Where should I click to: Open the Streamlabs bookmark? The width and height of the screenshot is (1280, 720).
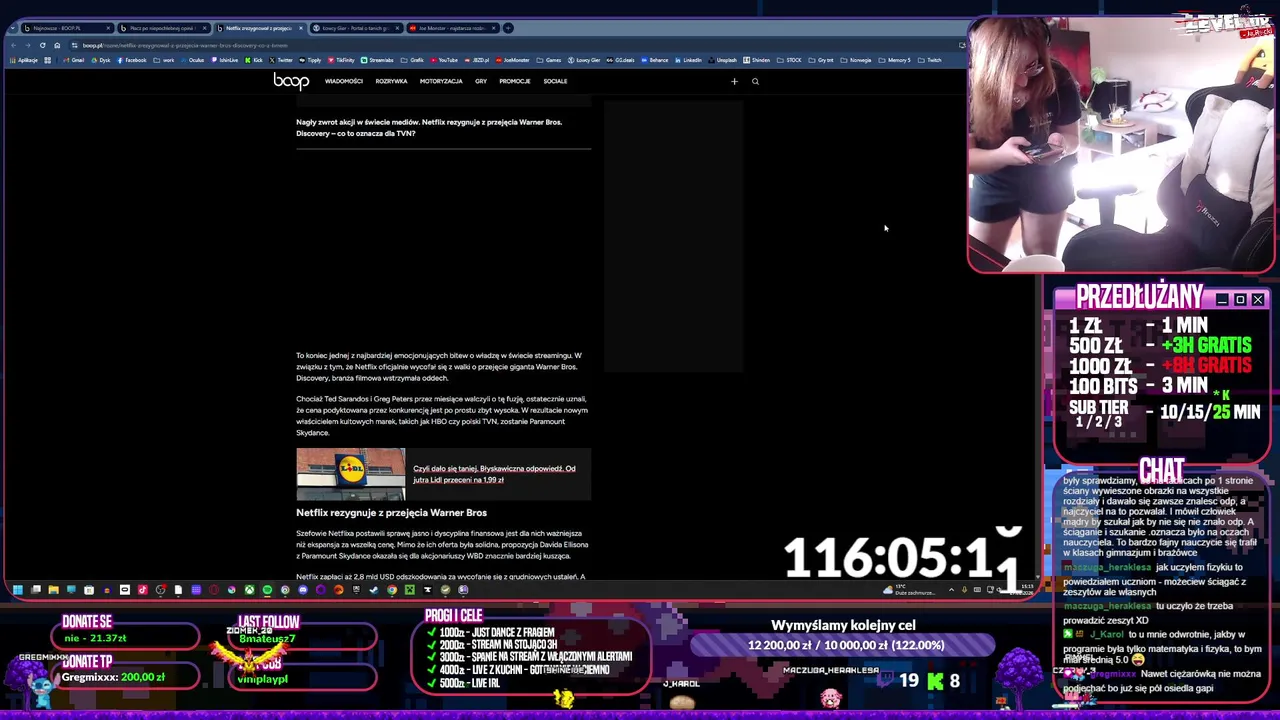pos(377,60)
